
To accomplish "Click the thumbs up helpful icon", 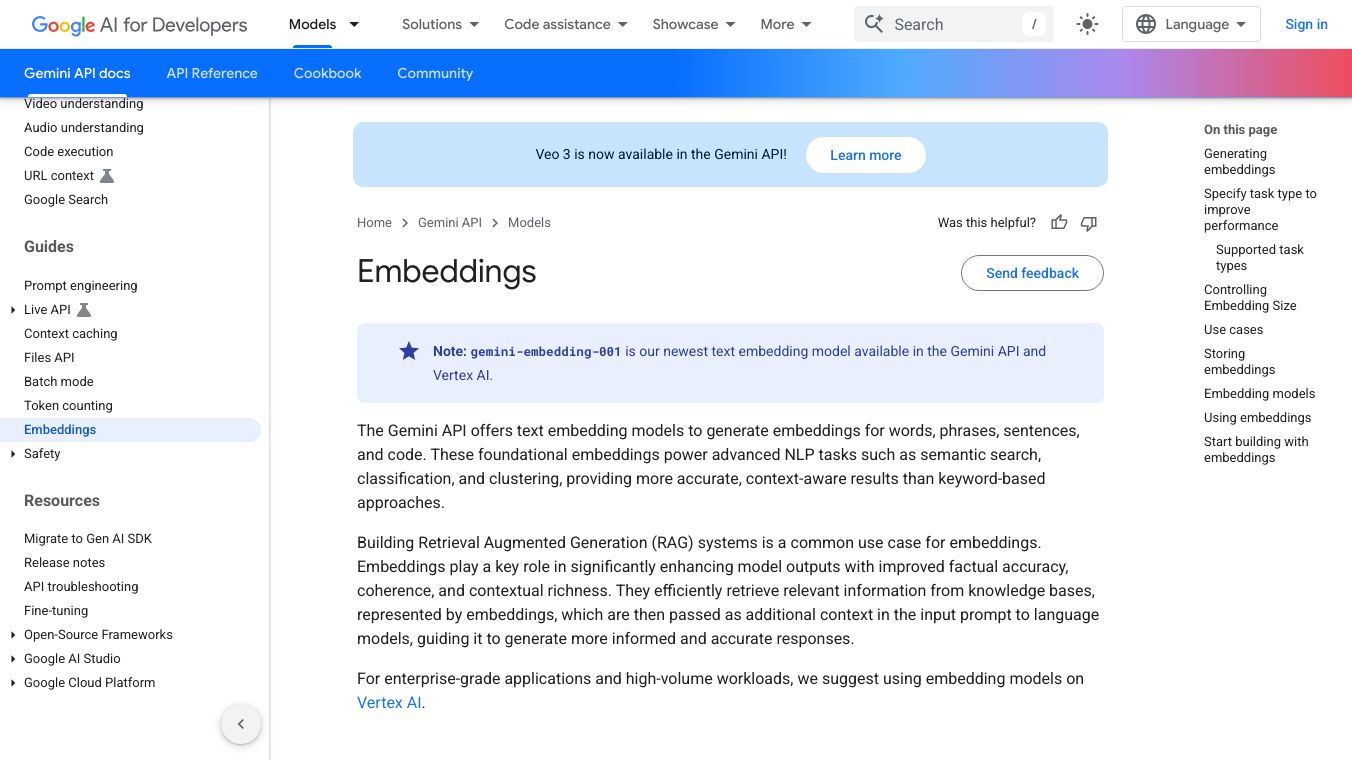I will [x=1059, y=223].
